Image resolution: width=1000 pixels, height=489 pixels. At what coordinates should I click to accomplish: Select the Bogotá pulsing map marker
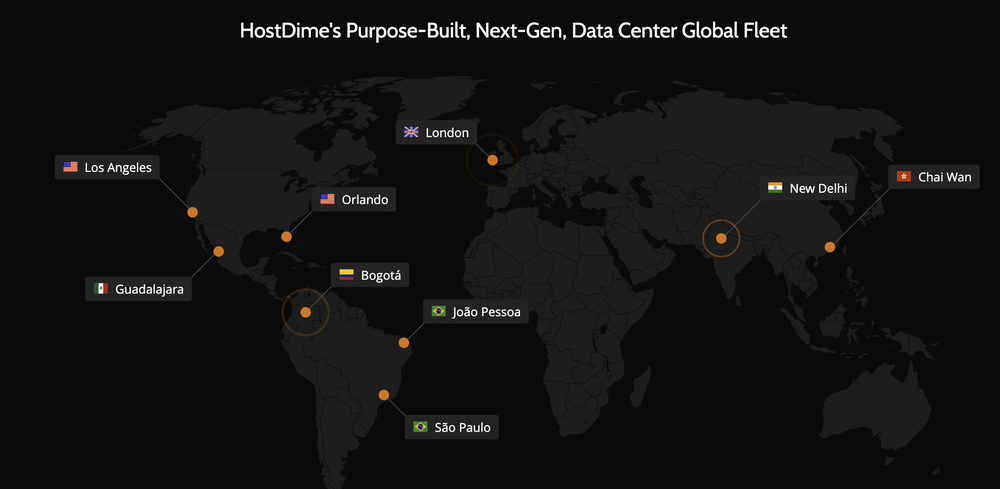(x=305, y=312)
